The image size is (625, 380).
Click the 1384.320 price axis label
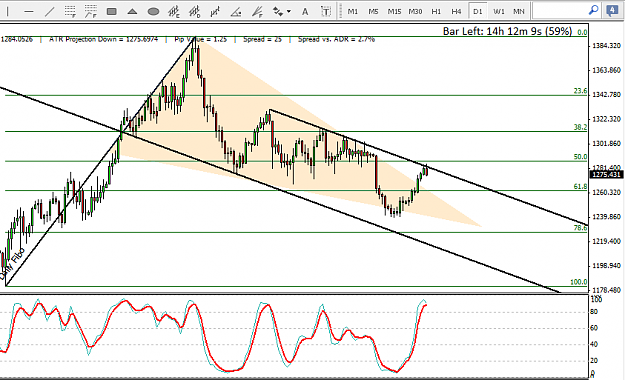coord(607,46)
